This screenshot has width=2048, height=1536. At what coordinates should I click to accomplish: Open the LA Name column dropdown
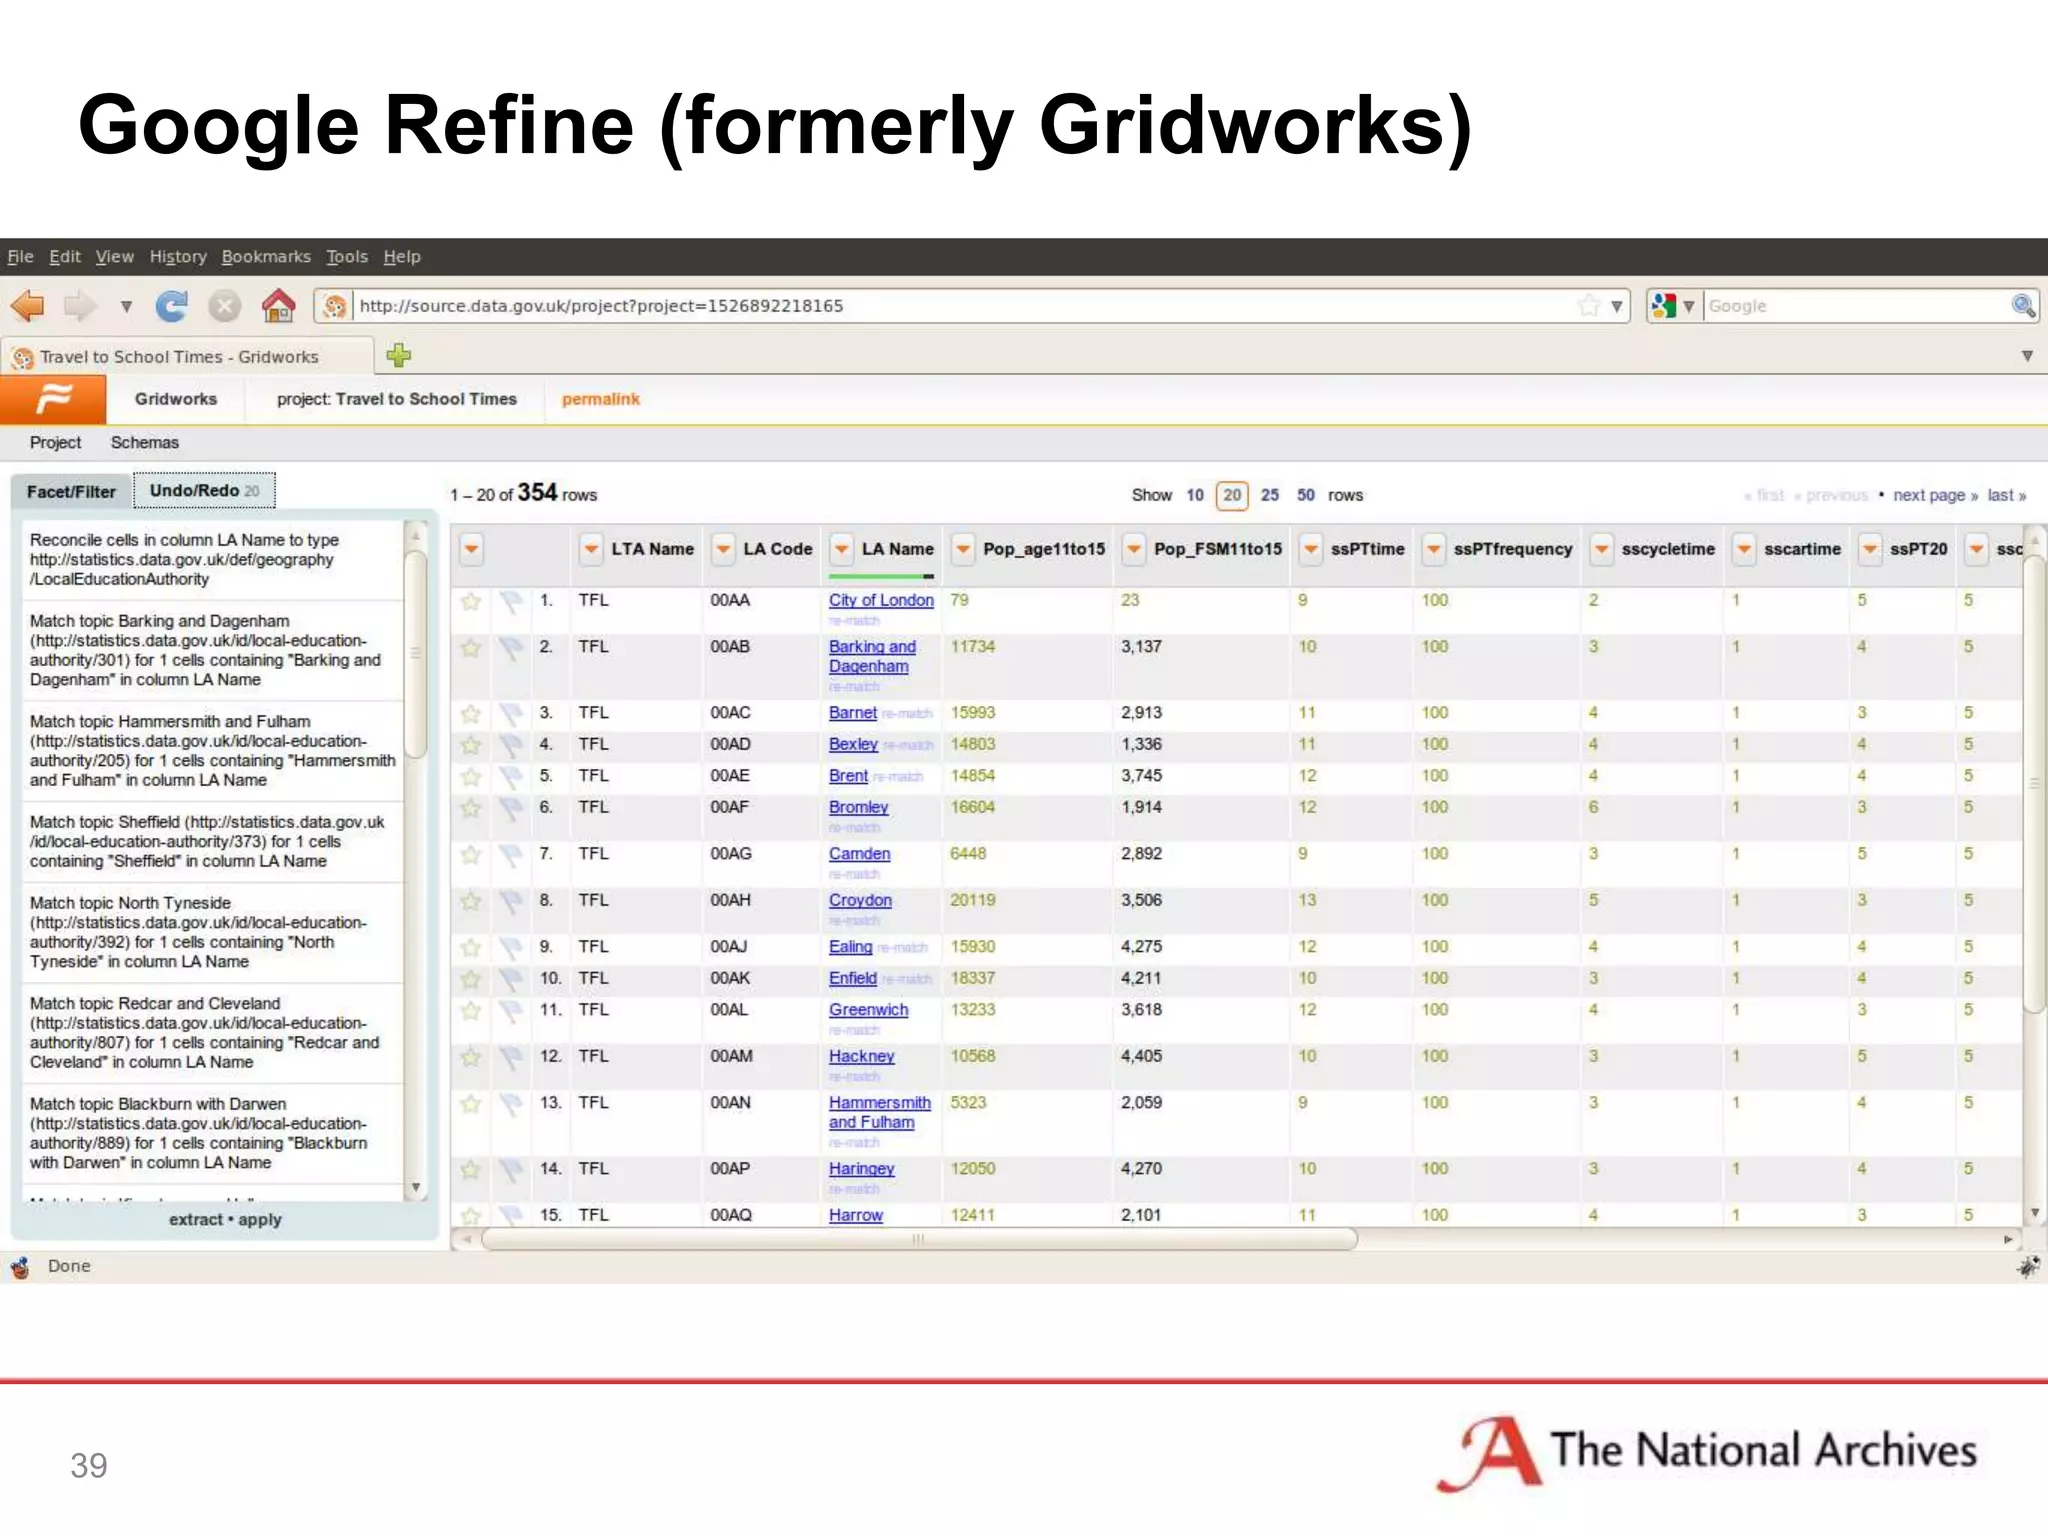click(842, 549)
